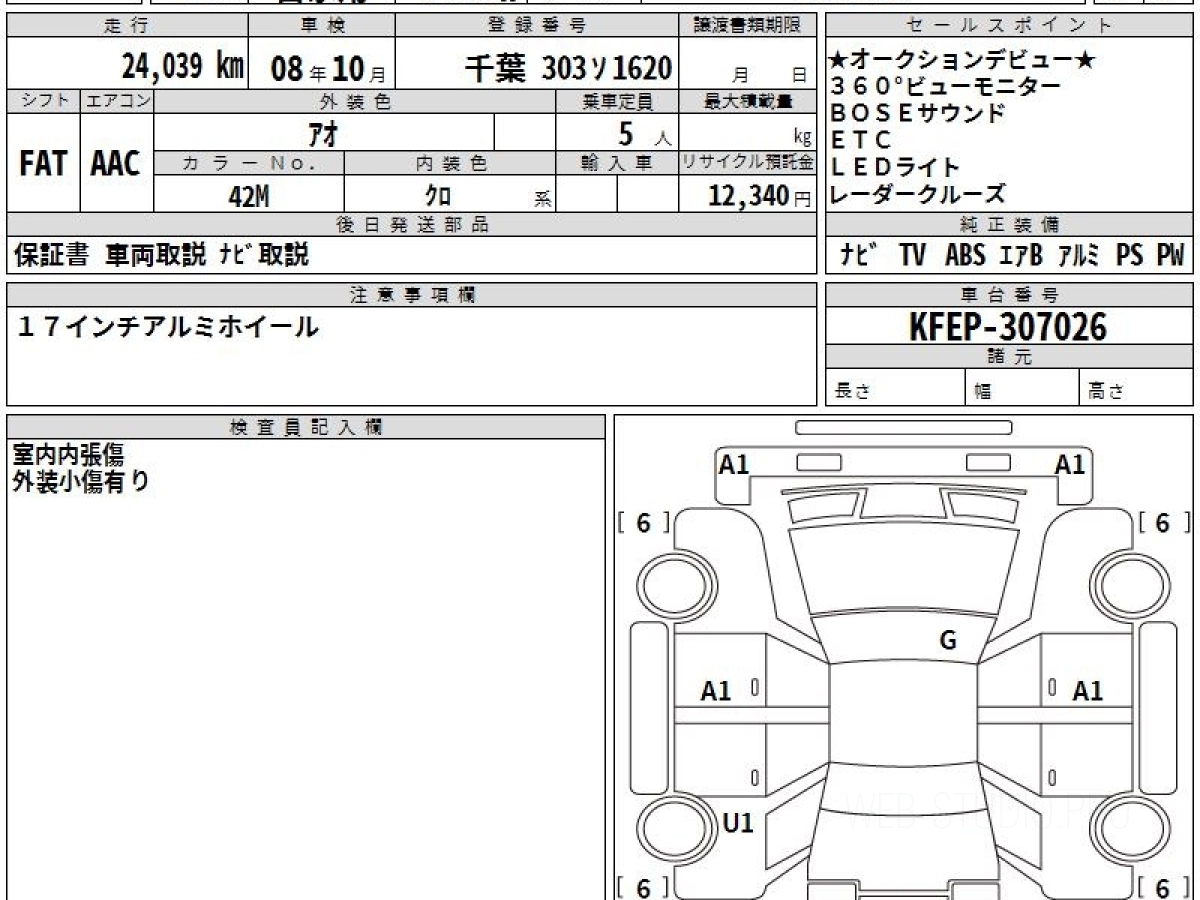This screenshot has height=900, width=1200.
Task: Select the レーダークルーズ line
Action: [917, 194]
